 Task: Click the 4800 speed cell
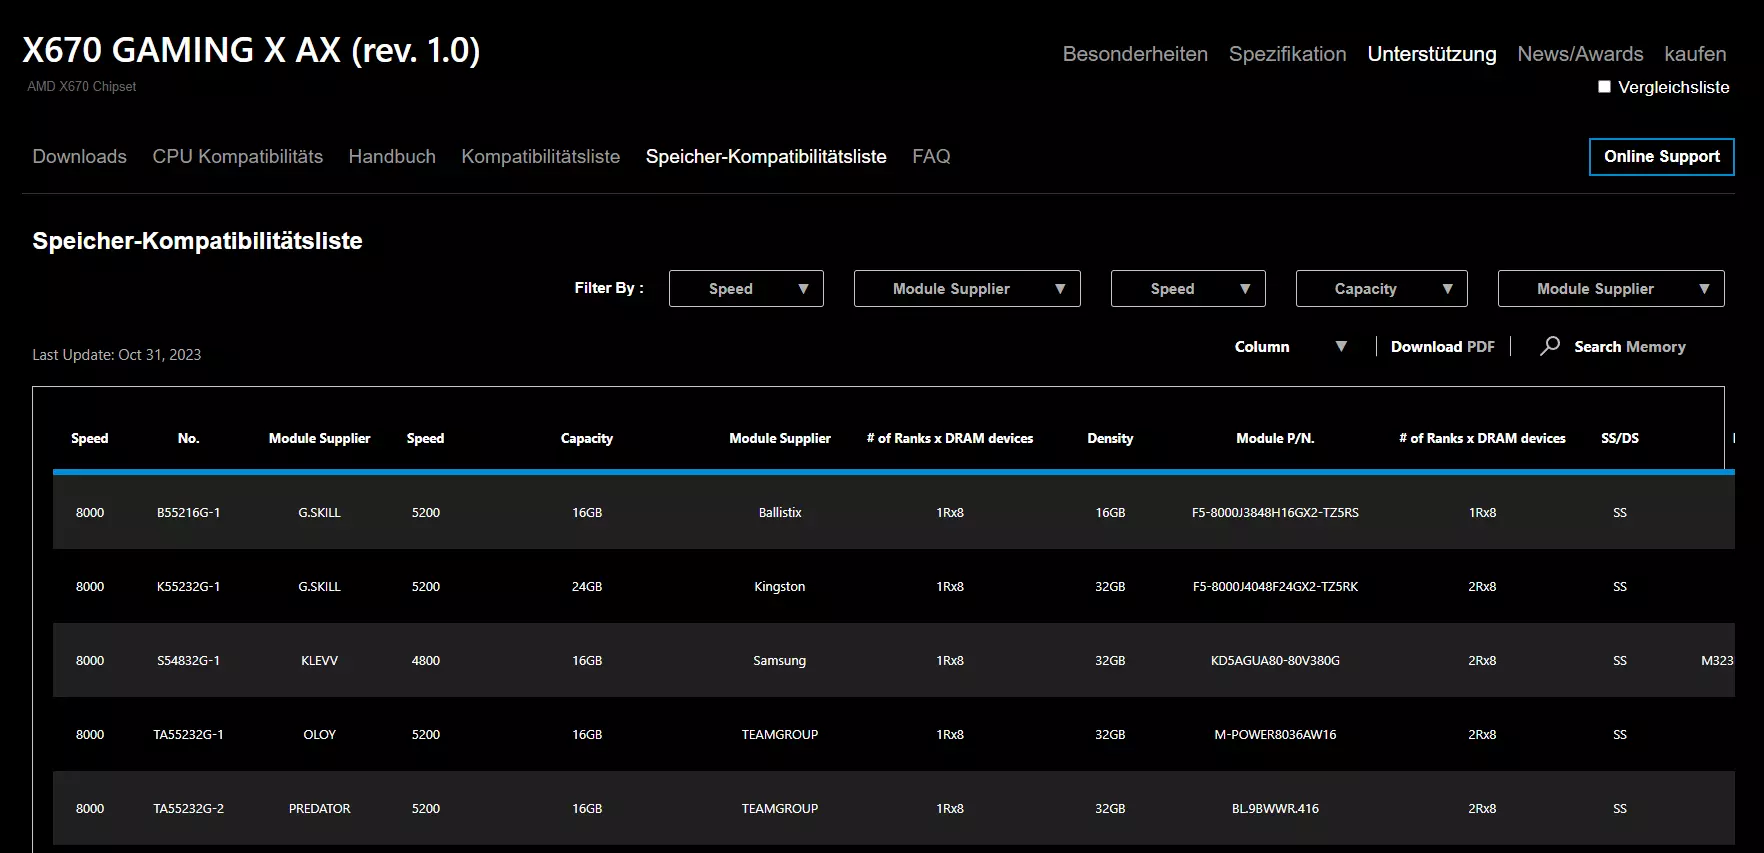pyautogui.click(x=426, y=660)
